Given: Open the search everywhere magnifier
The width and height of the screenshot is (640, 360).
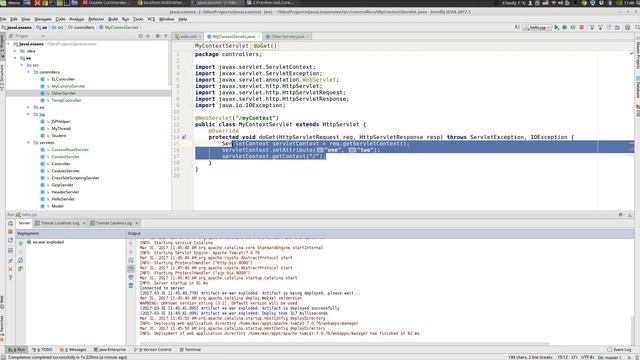Looking at the screenshot, I should pos(637,27).
